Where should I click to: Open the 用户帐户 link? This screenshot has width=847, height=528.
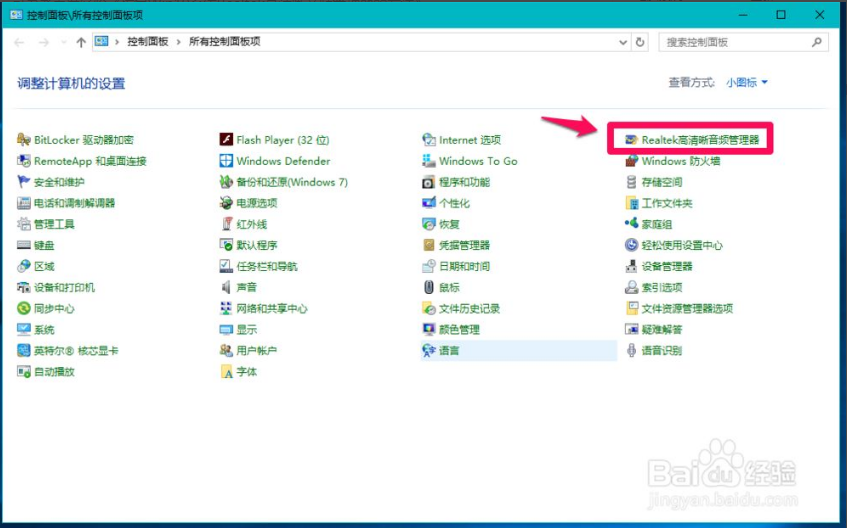tap(257, 351)
